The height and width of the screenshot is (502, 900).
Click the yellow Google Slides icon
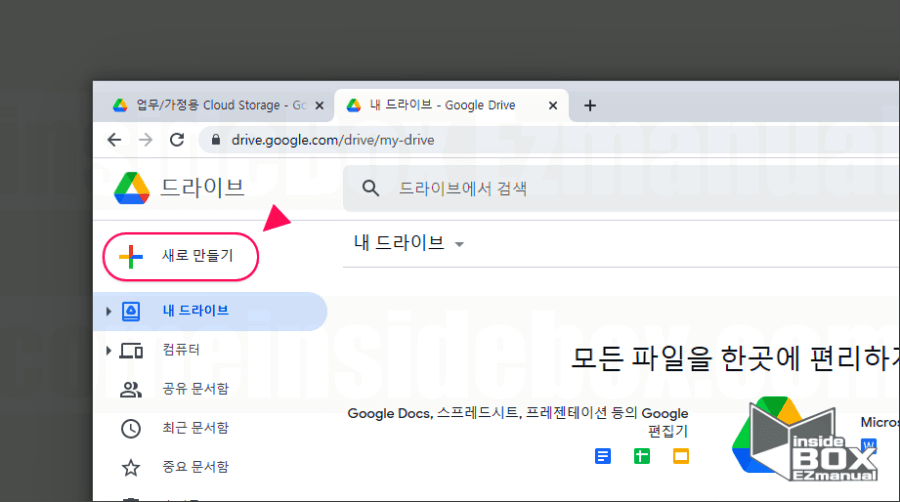[681, 456]
